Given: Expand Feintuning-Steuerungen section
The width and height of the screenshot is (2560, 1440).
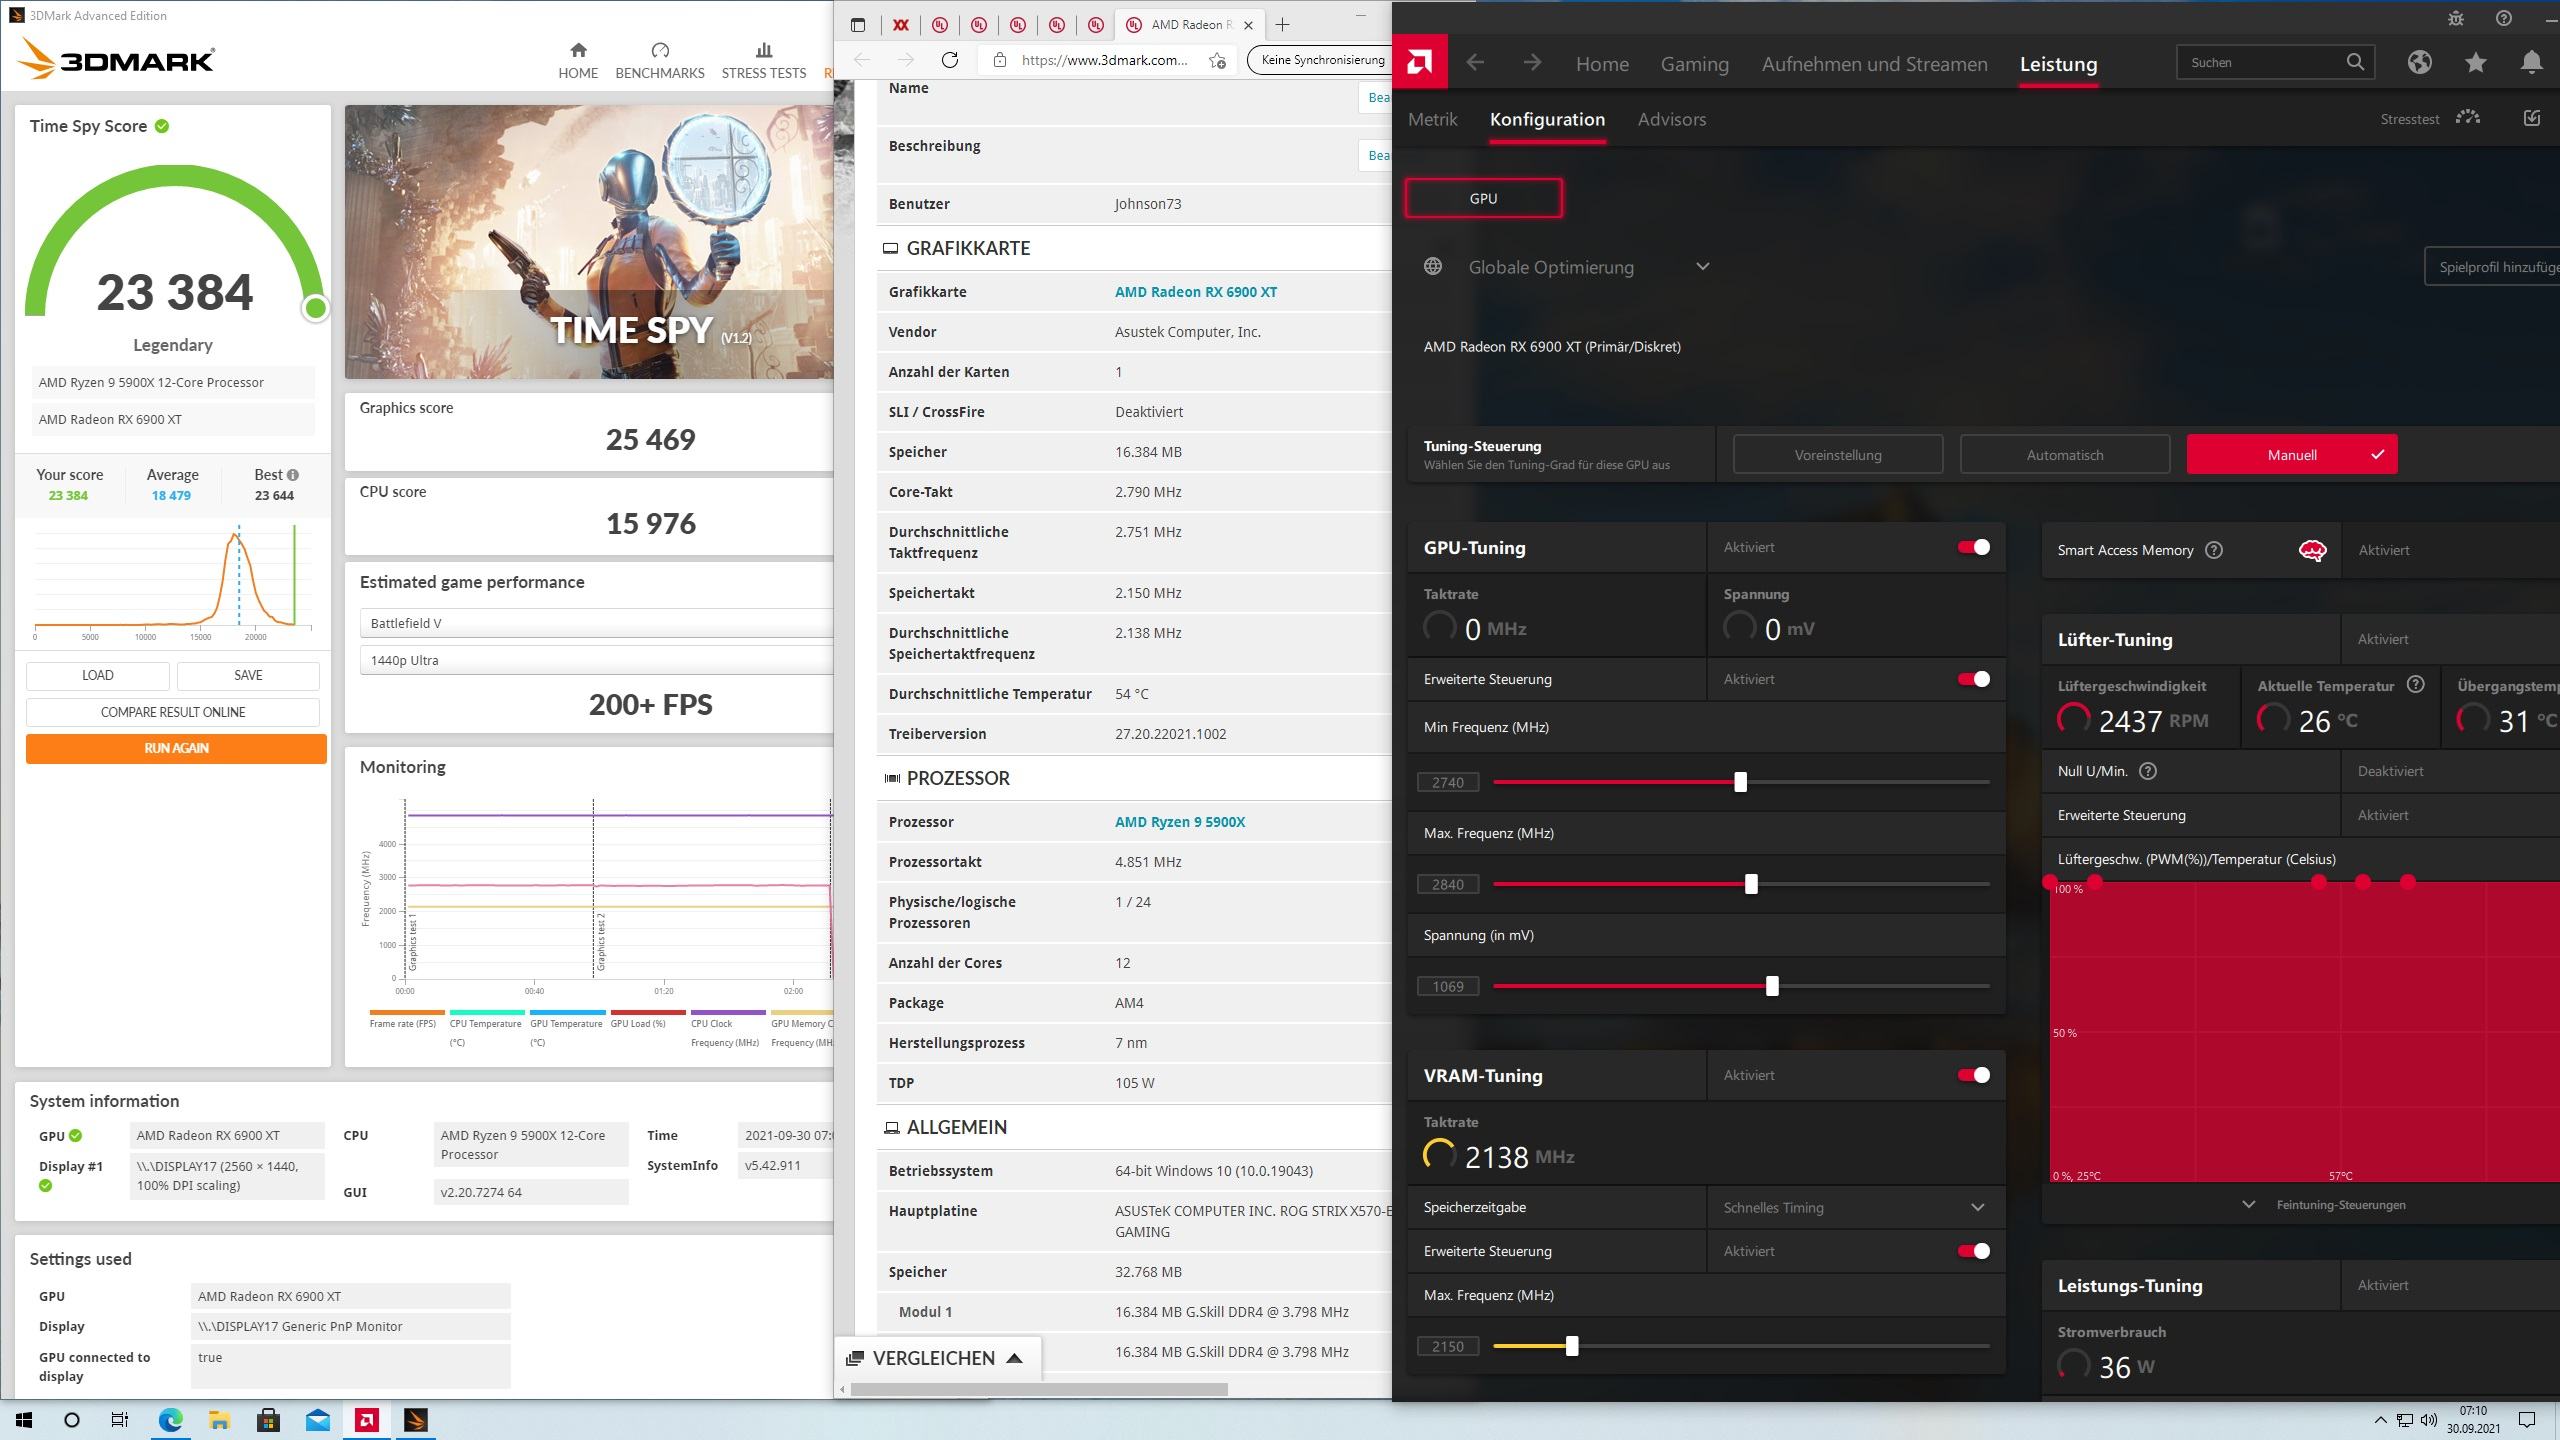Looking at the screenshot, I should pos(2326,1204).
